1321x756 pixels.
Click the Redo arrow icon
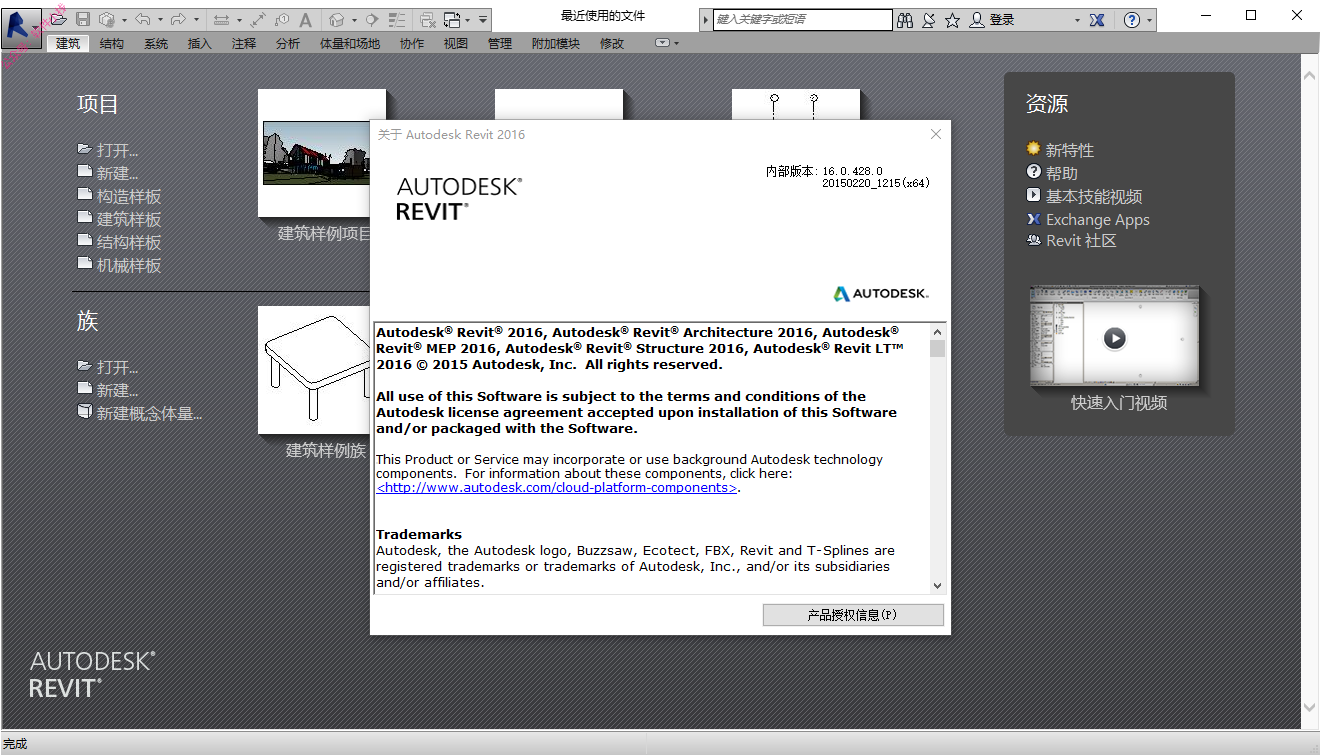tap(178, 19)
